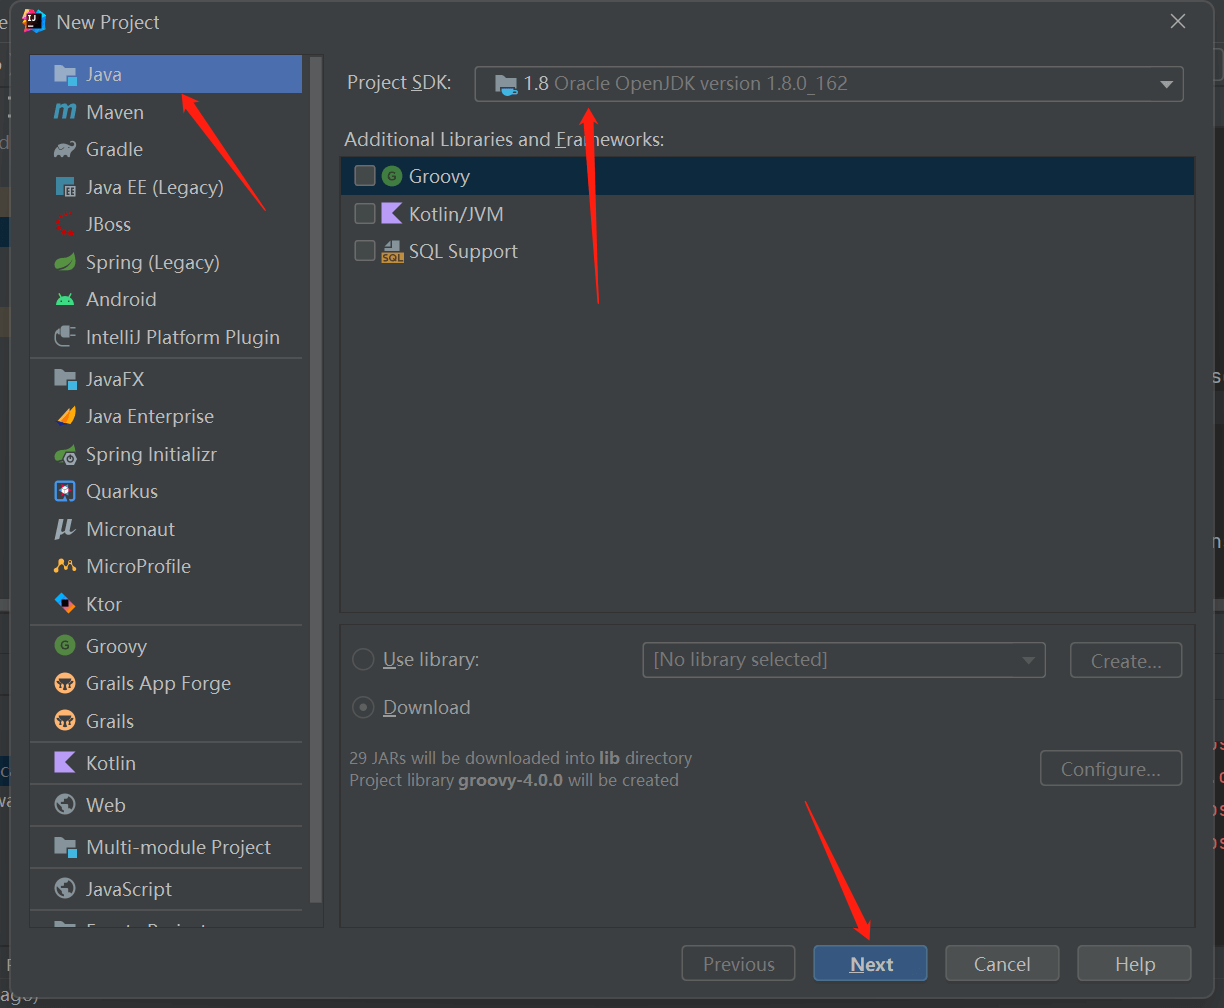Image resolution: width=1224 pixels, height=1008 pixels.
Task: Click the Kotlin/JVM label text
Action: click(x=456, y=214)
